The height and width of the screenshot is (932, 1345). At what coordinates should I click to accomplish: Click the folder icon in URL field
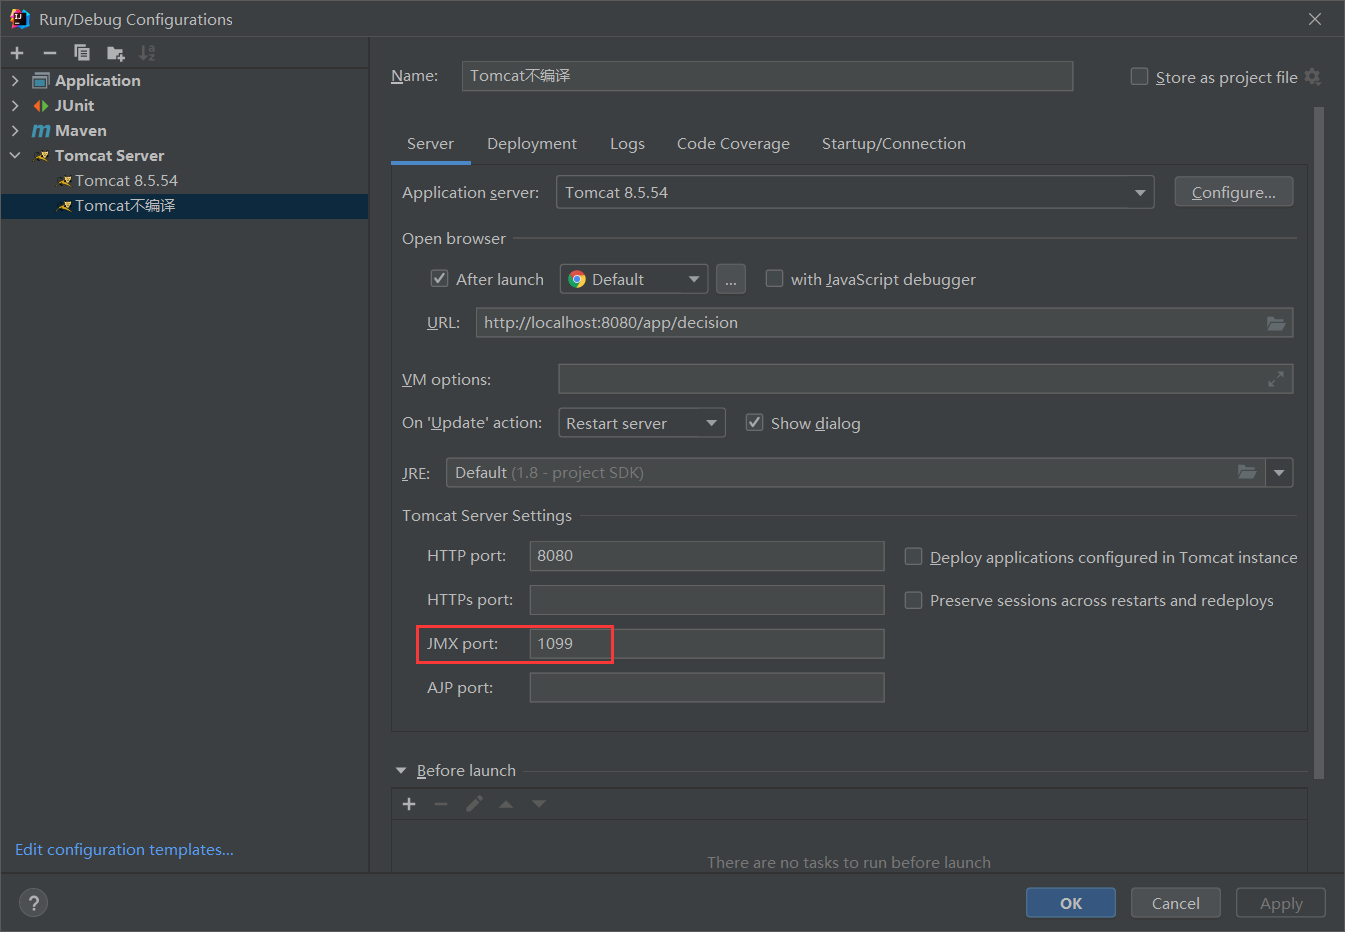[1275, 323]
